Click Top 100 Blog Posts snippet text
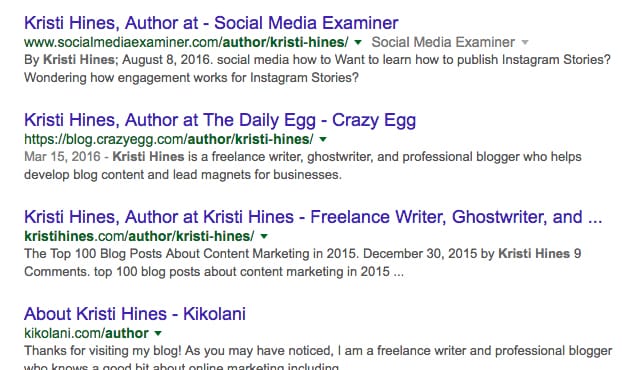Screen dimensions: 635x370 [x=303, y=262]
